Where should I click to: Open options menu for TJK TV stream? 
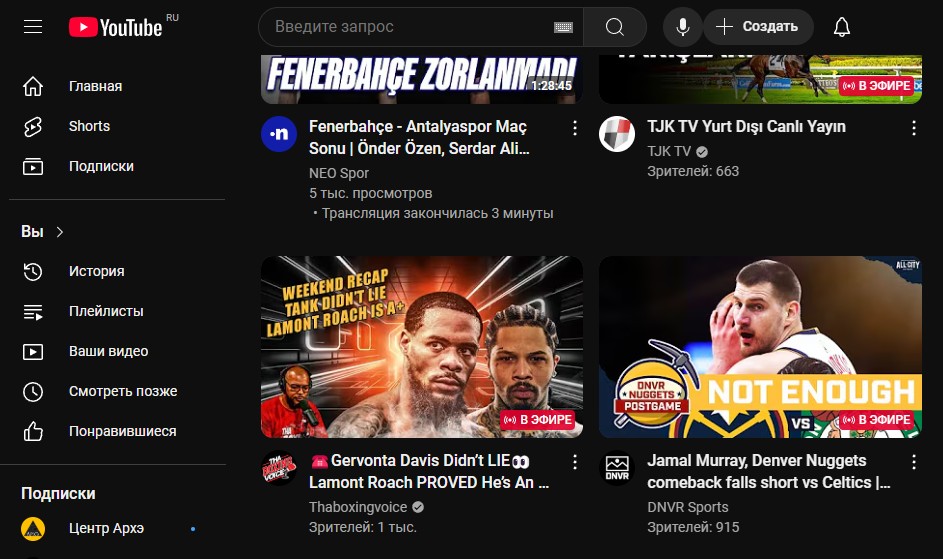pos(914,128)
